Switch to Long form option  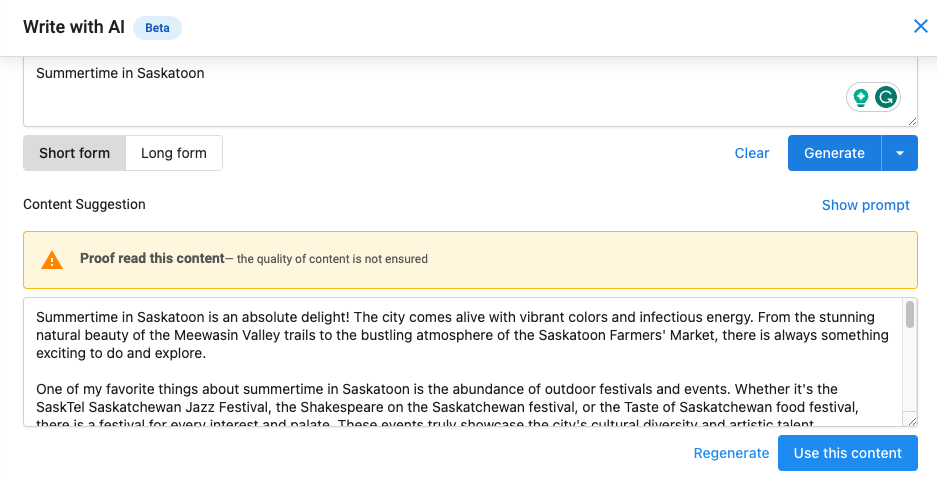(x=174, y=153)
